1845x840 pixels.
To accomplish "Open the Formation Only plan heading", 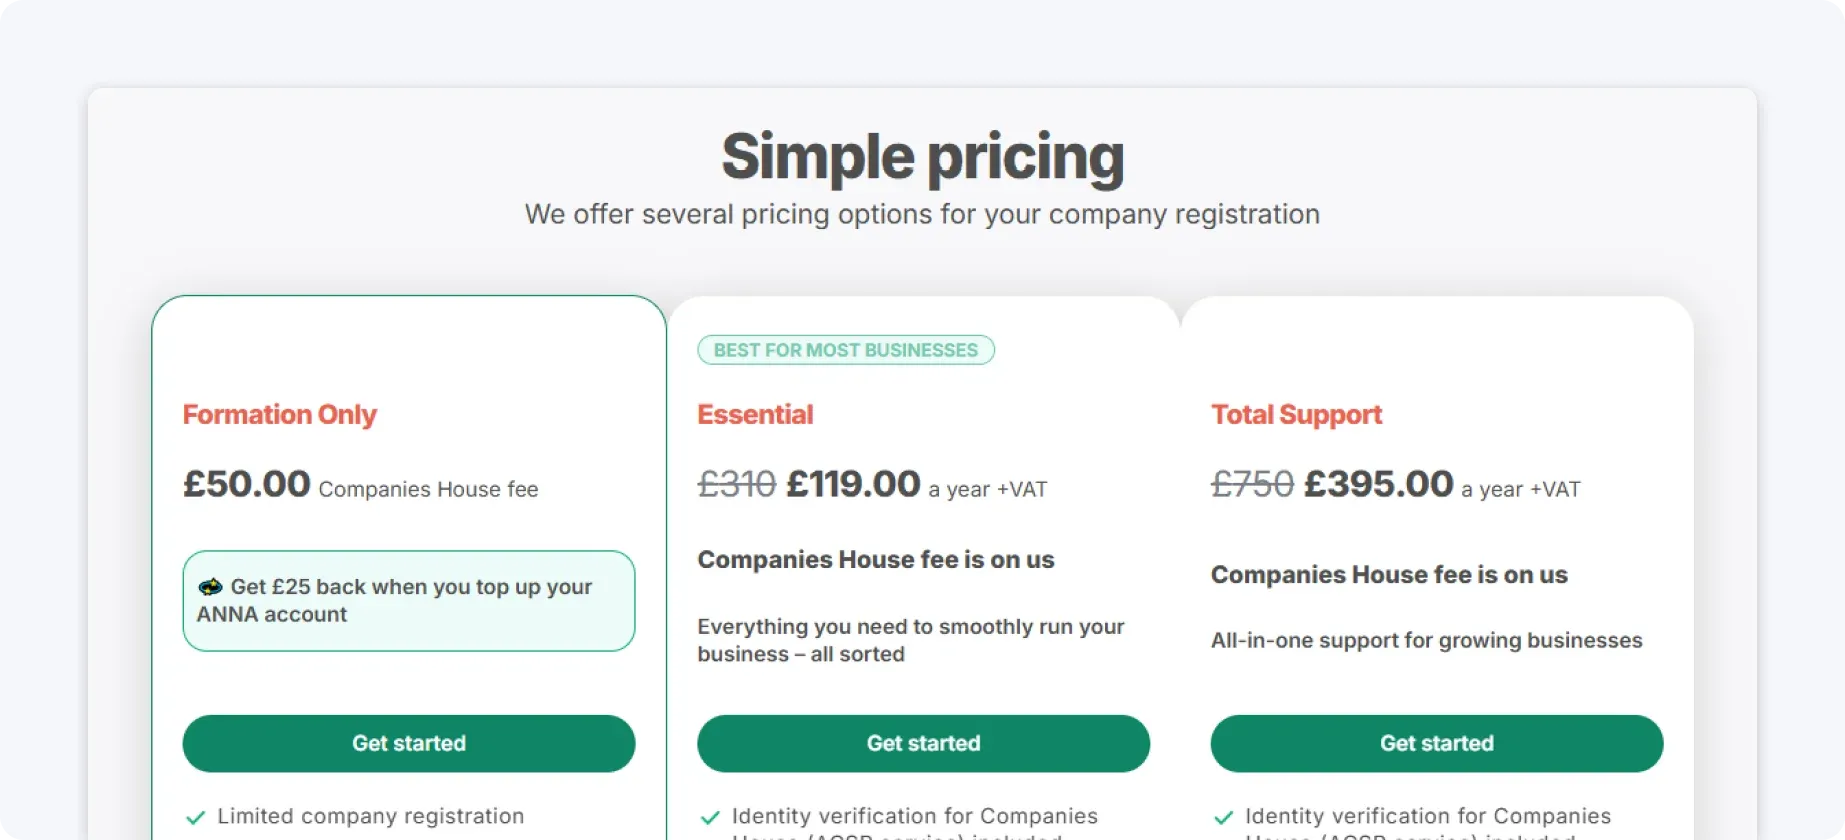I will (x=279, y=414).
